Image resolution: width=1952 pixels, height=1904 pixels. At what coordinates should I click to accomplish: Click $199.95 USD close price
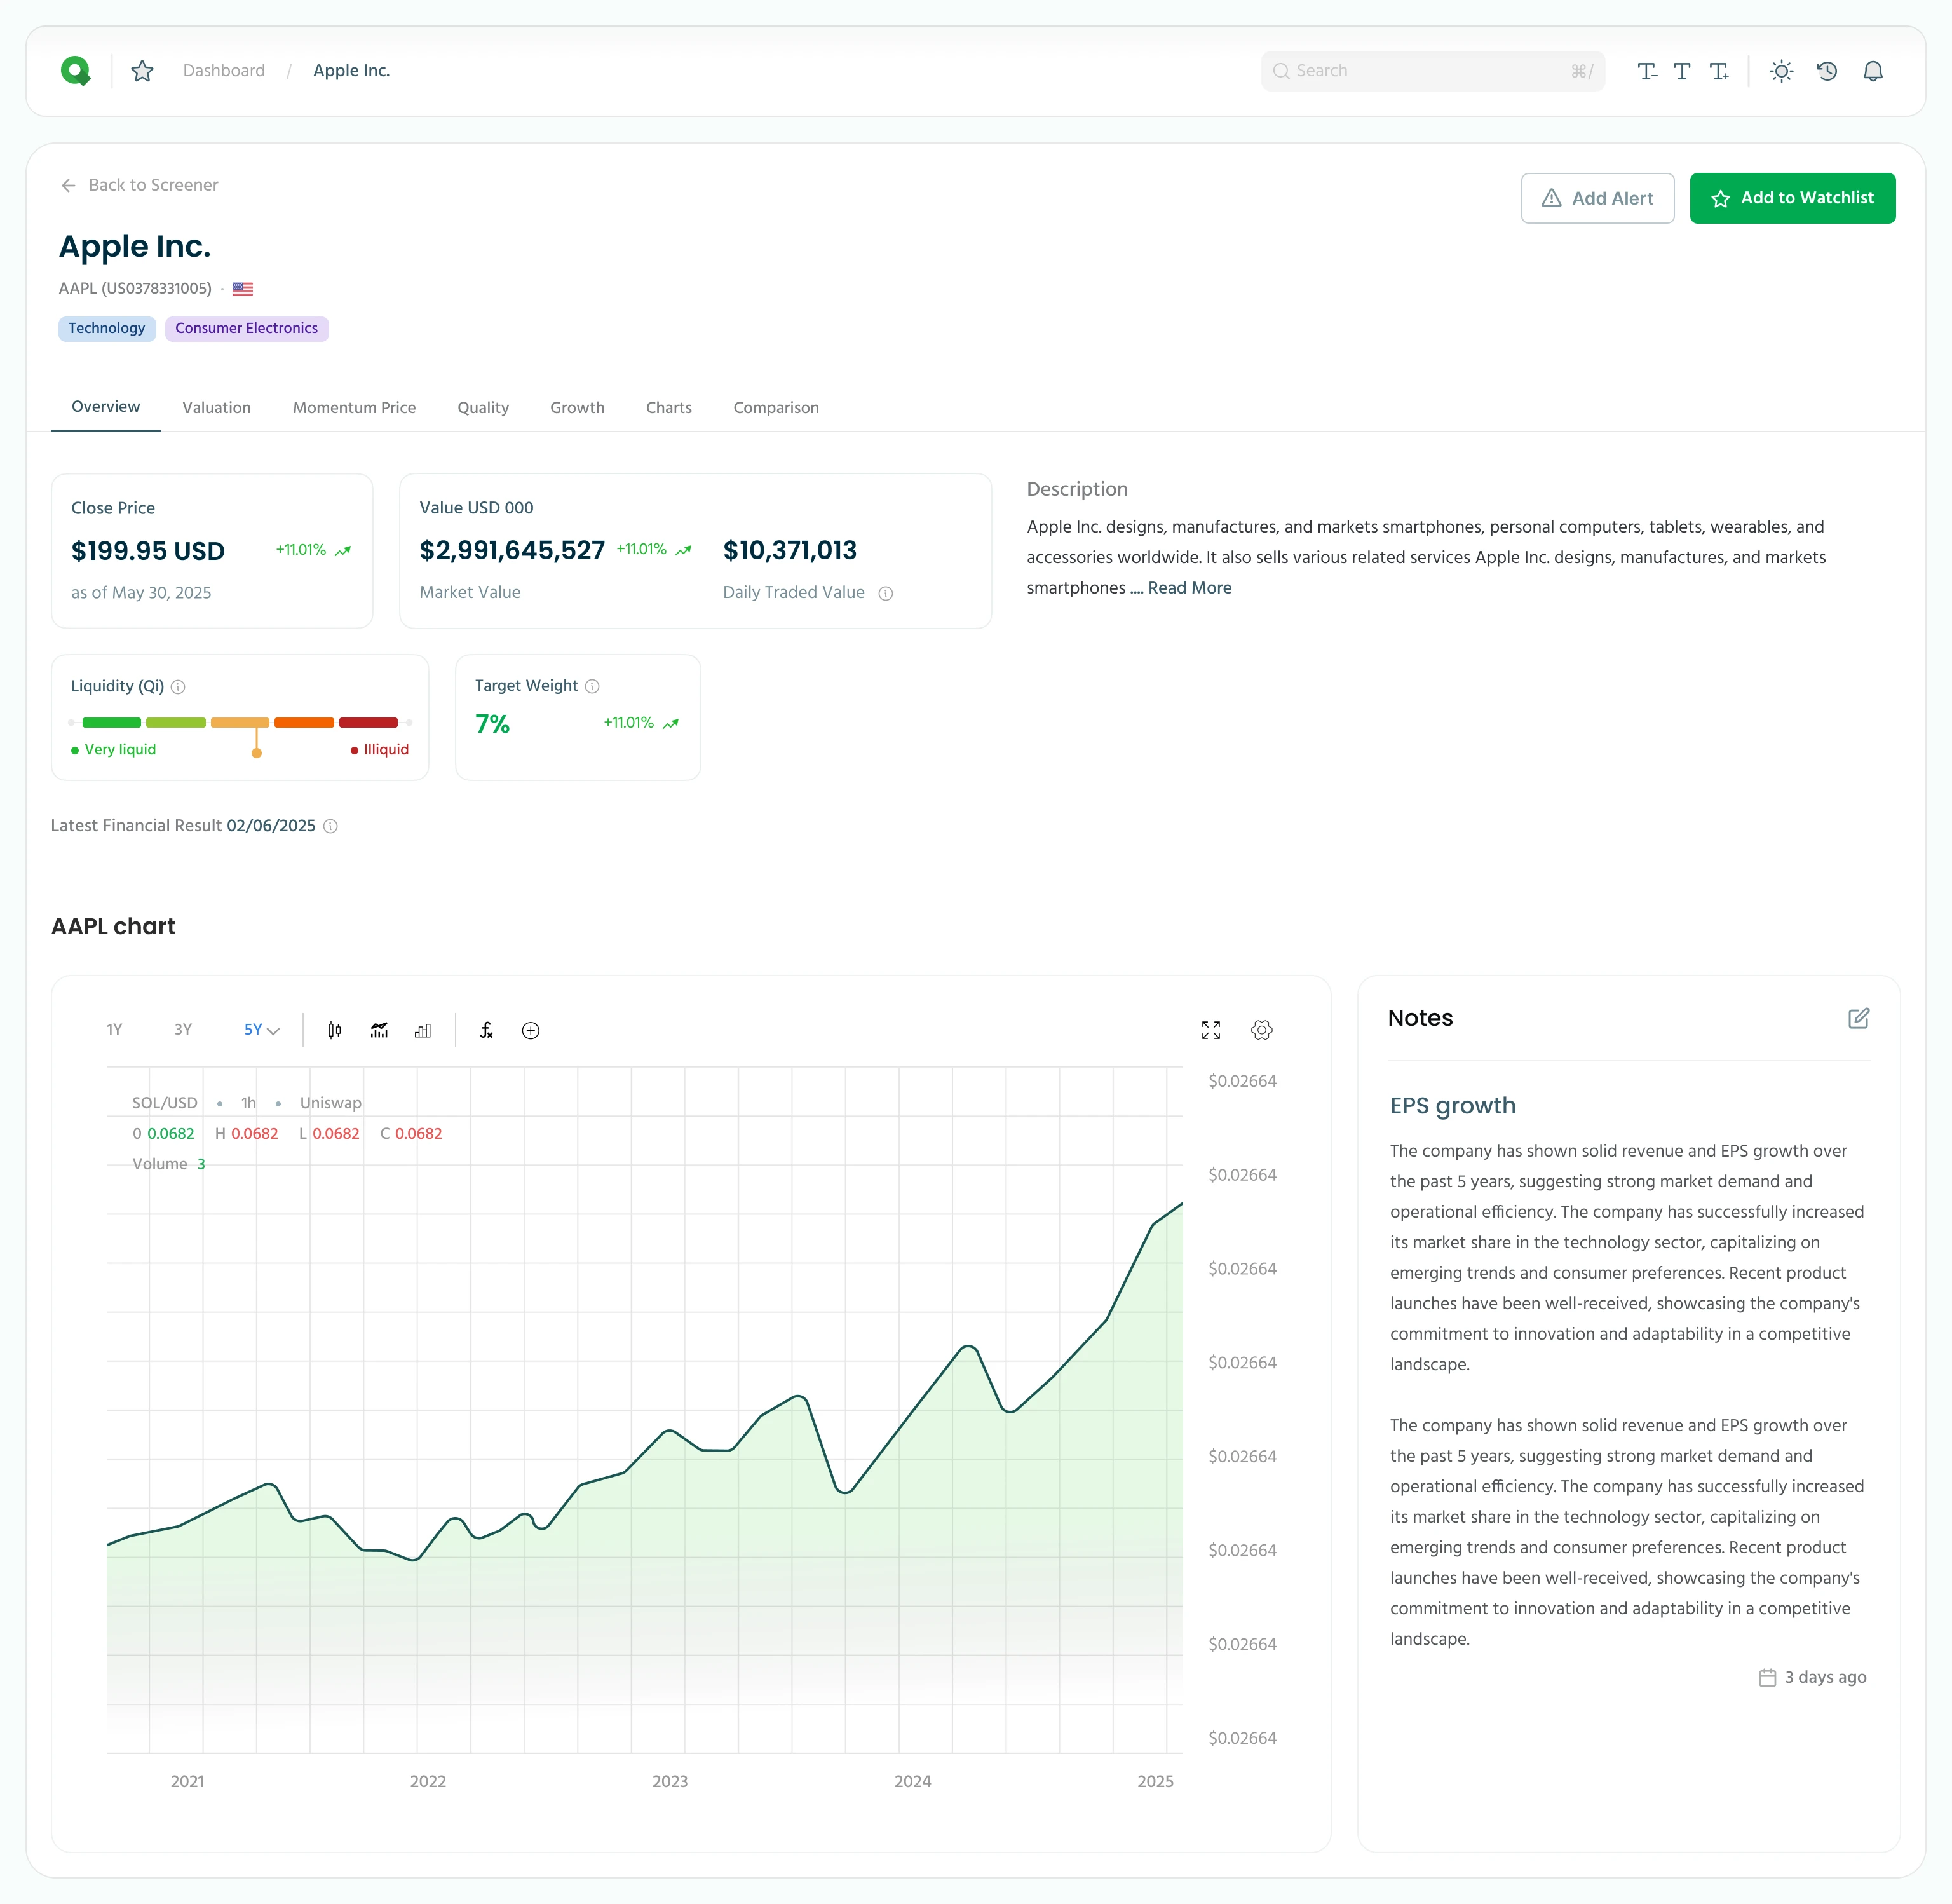148,551
